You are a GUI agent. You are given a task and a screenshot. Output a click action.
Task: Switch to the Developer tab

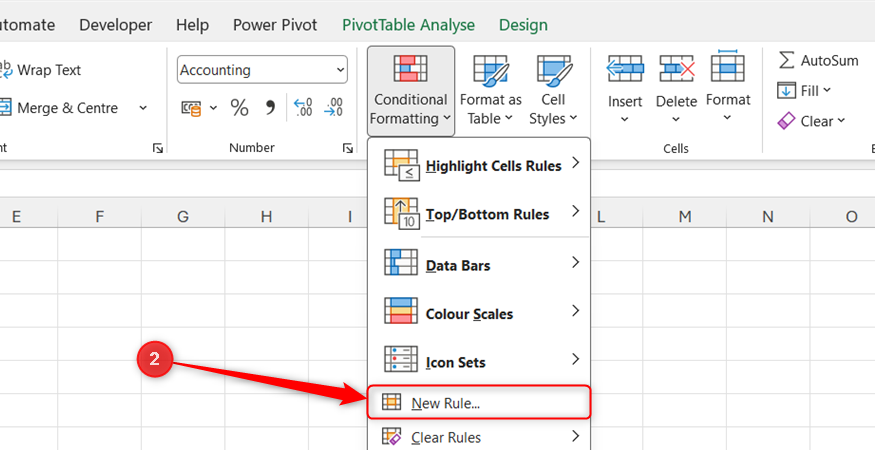[116, 25]
